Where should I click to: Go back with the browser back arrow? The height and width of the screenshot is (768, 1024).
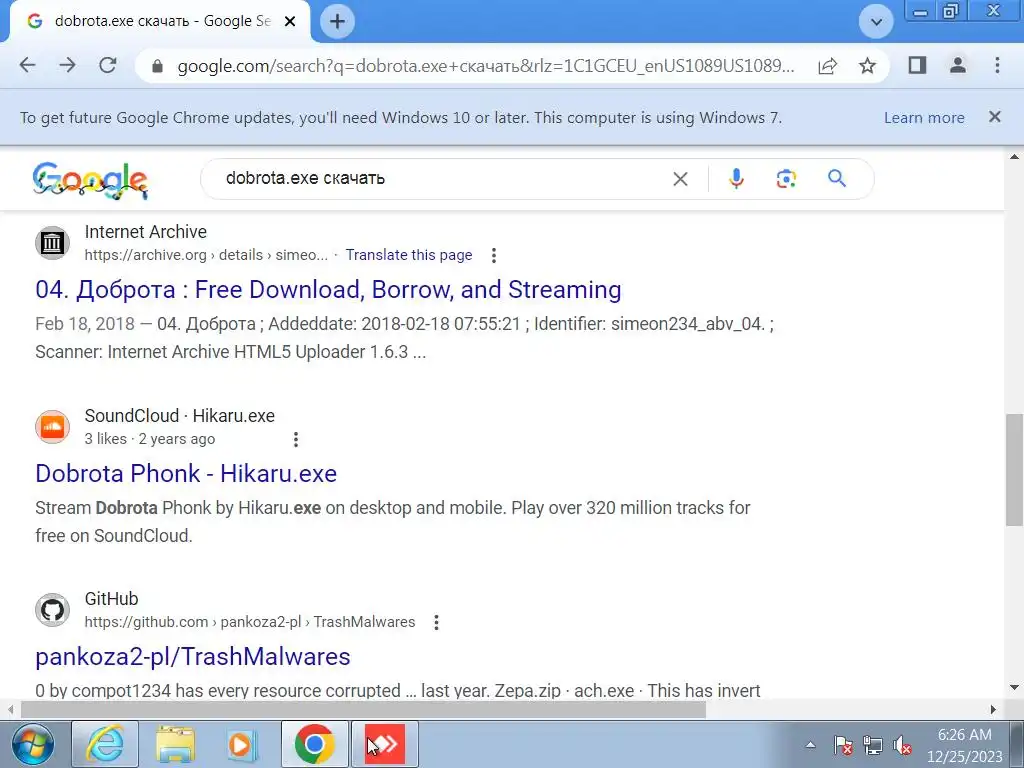pos(27,65)
